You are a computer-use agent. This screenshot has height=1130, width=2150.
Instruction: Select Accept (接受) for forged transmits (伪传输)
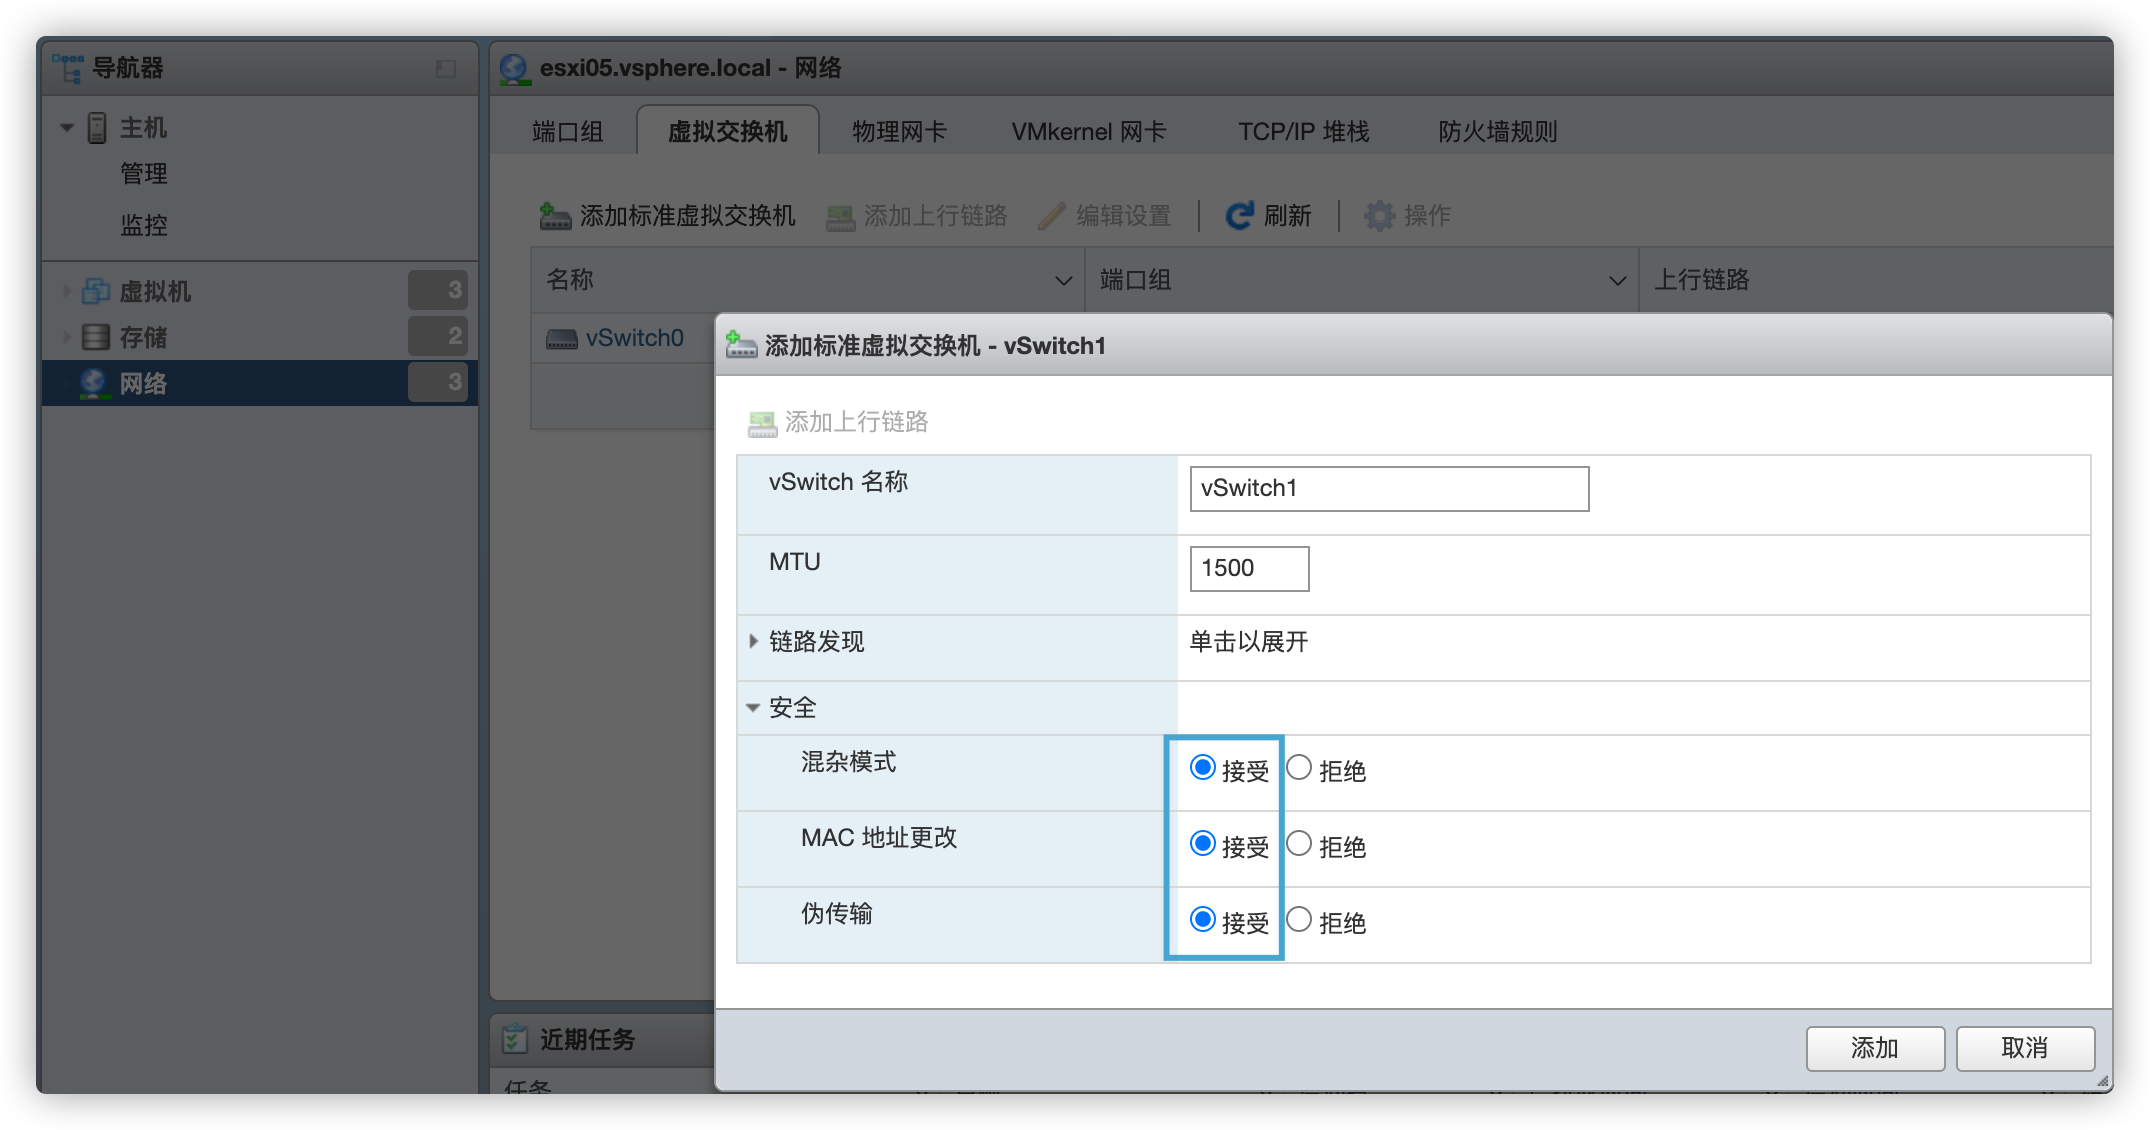(1203, 920)
